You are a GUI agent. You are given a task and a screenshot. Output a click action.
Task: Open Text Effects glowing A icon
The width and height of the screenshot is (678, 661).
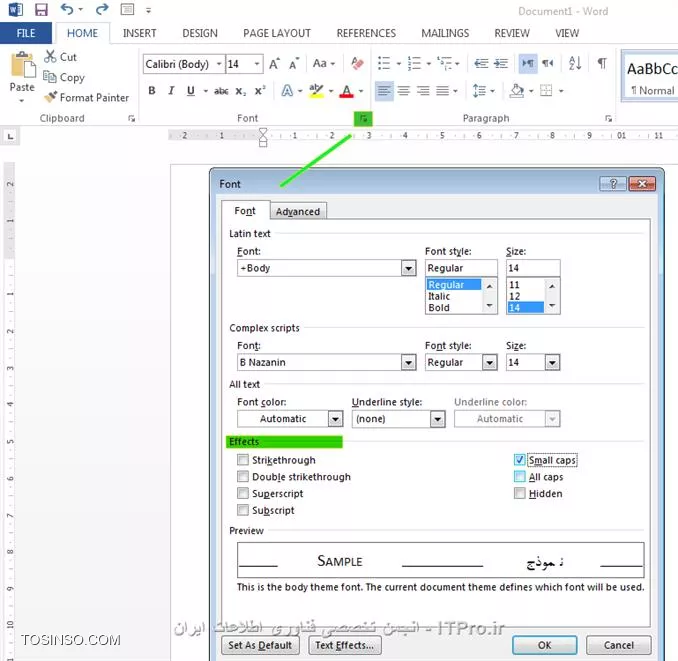(x=287, y=91)
